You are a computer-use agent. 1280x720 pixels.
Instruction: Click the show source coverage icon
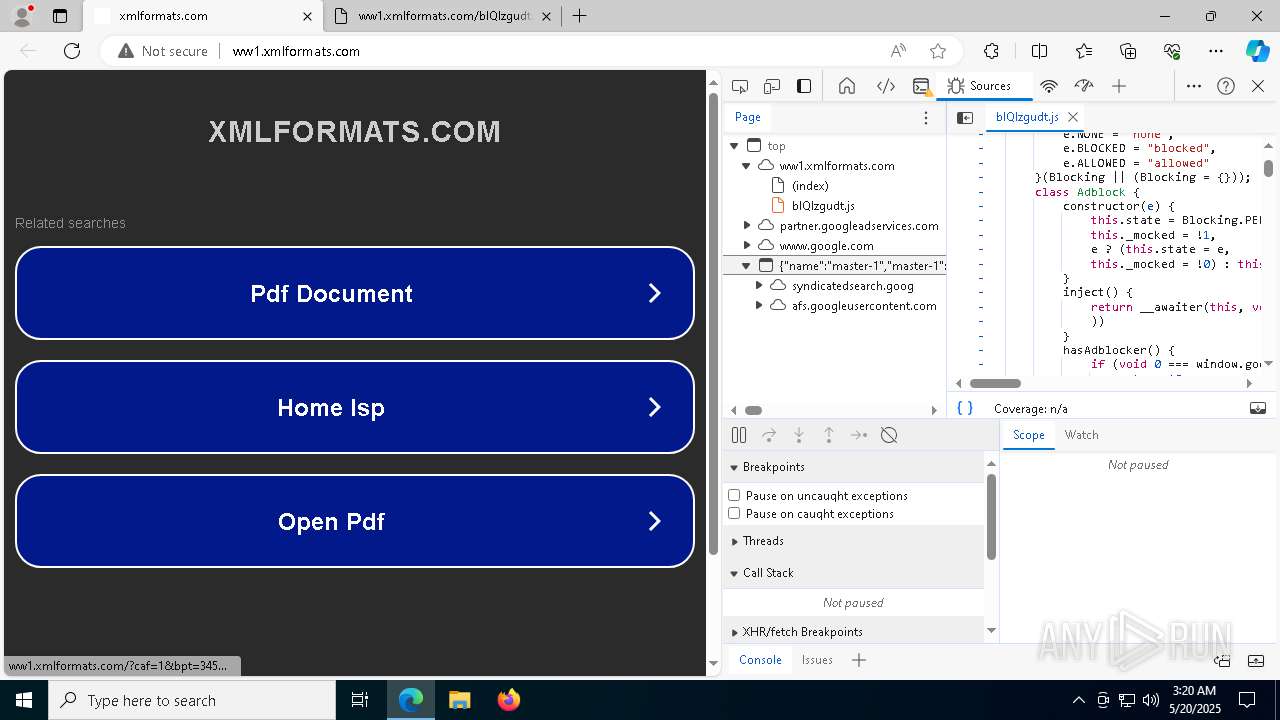pos(1258,408)
